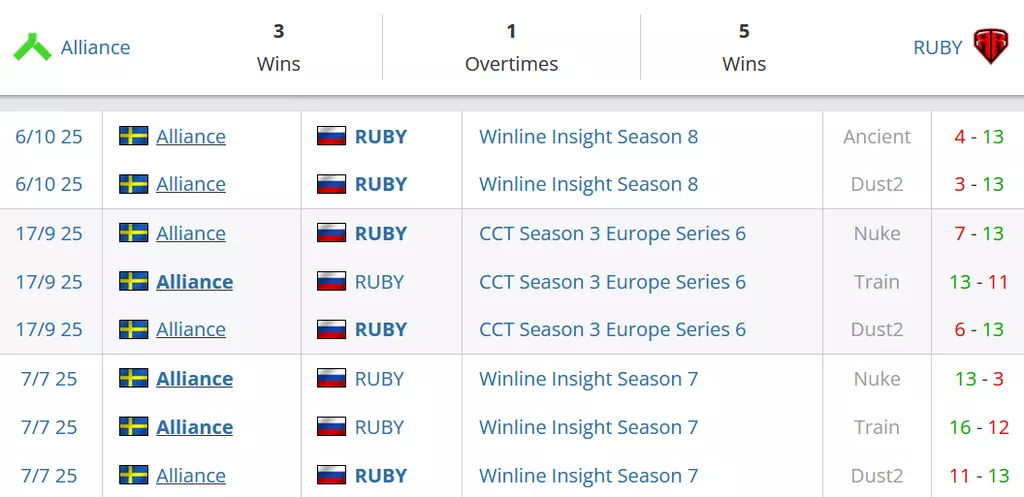
Task: Click the green Alliance logo icon in header
Action: 32,47
